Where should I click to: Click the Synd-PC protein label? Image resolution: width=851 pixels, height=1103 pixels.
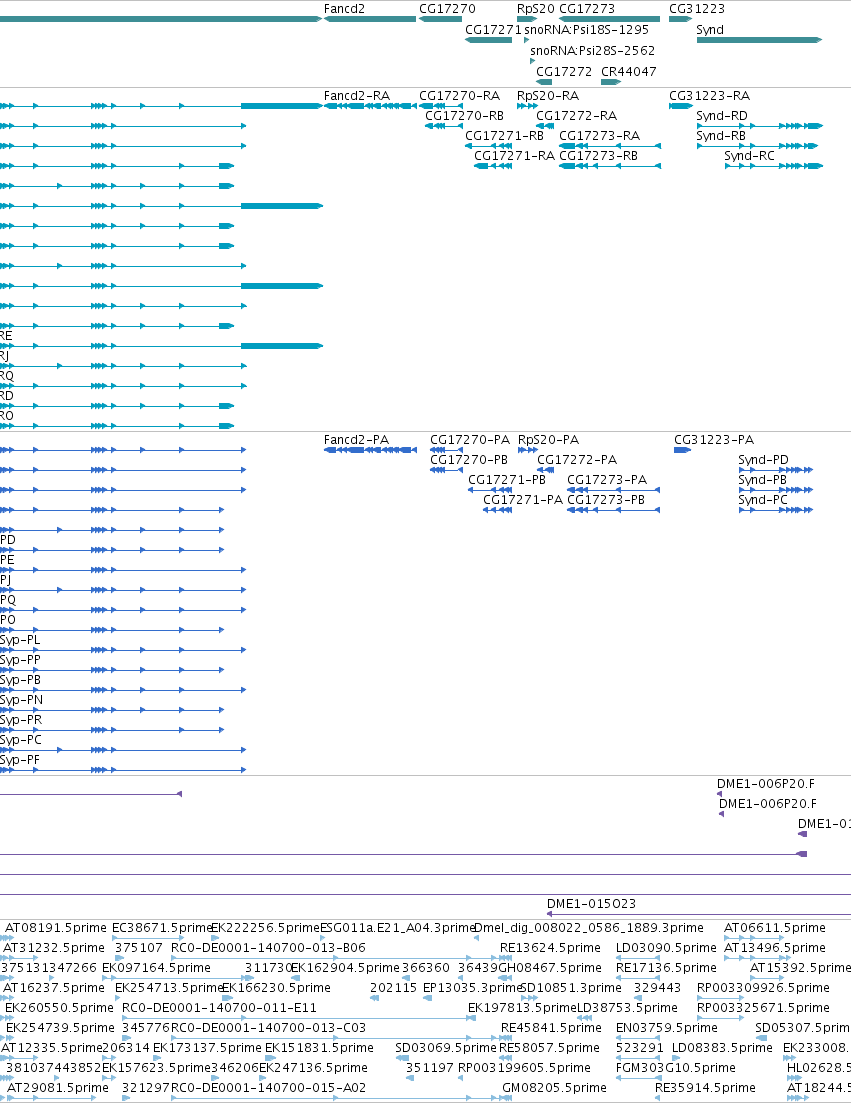pyautogui.click(x=762, y=499)
